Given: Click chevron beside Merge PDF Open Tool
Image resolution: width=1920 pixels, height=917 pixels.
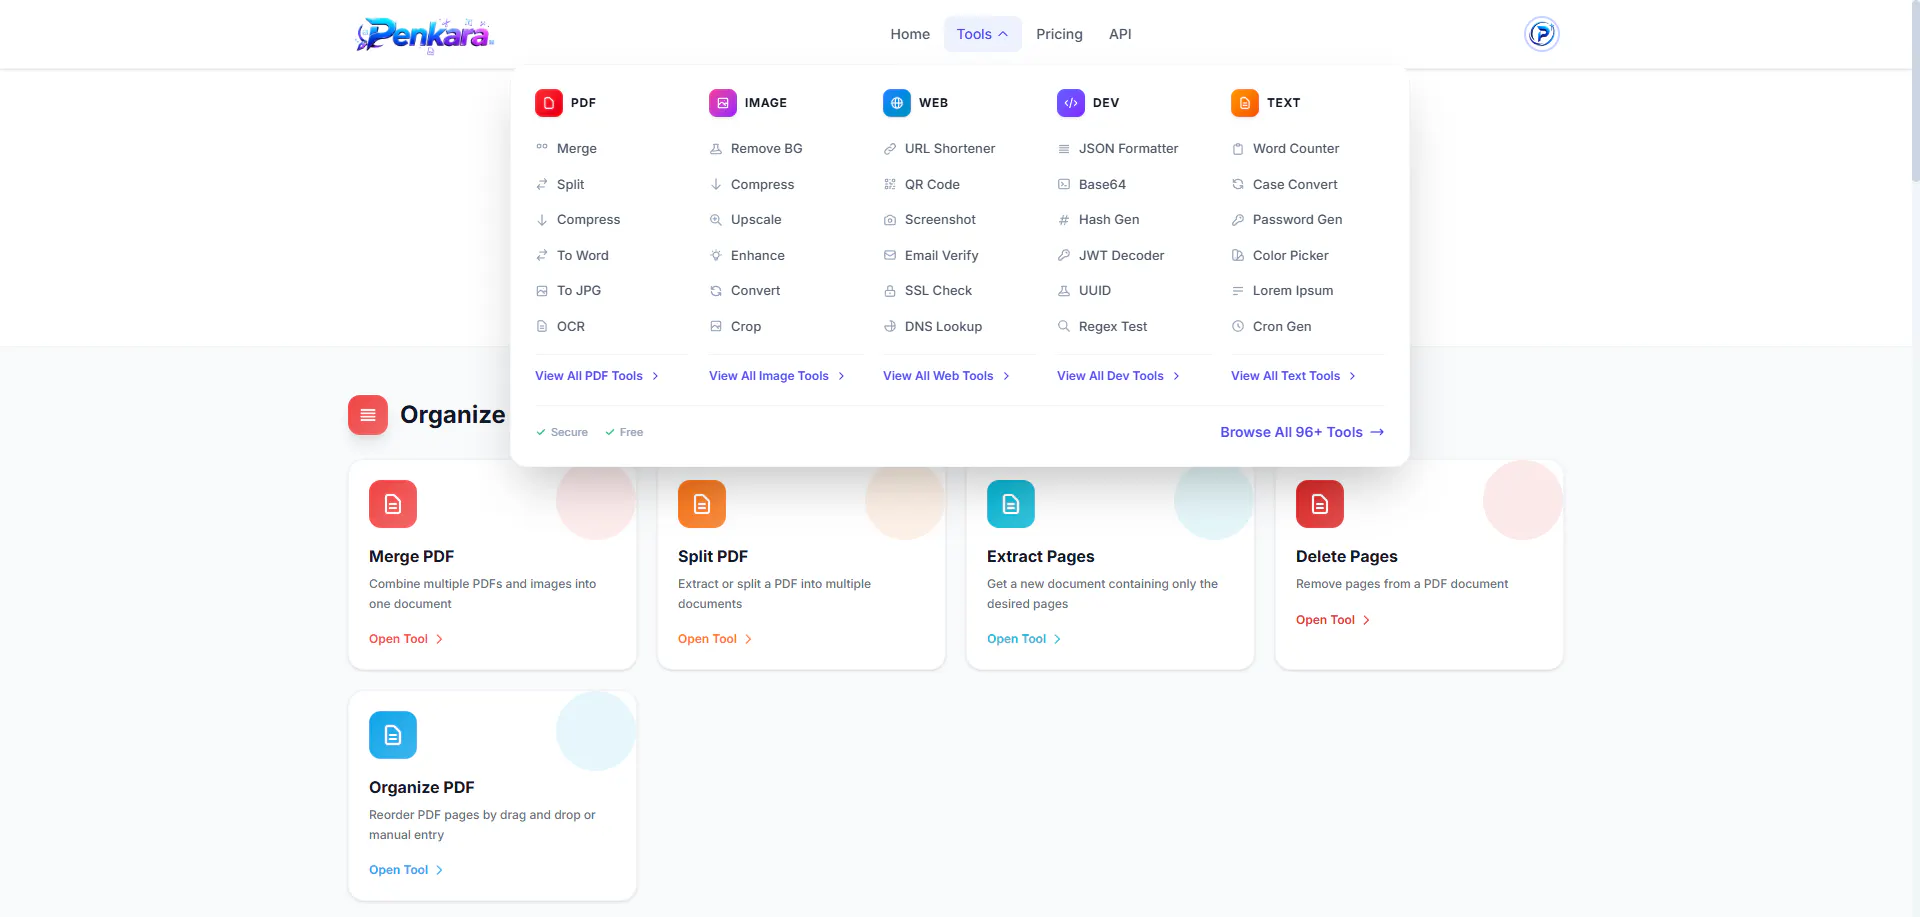Looking at the screenshot, I should (x=439, y=639).
